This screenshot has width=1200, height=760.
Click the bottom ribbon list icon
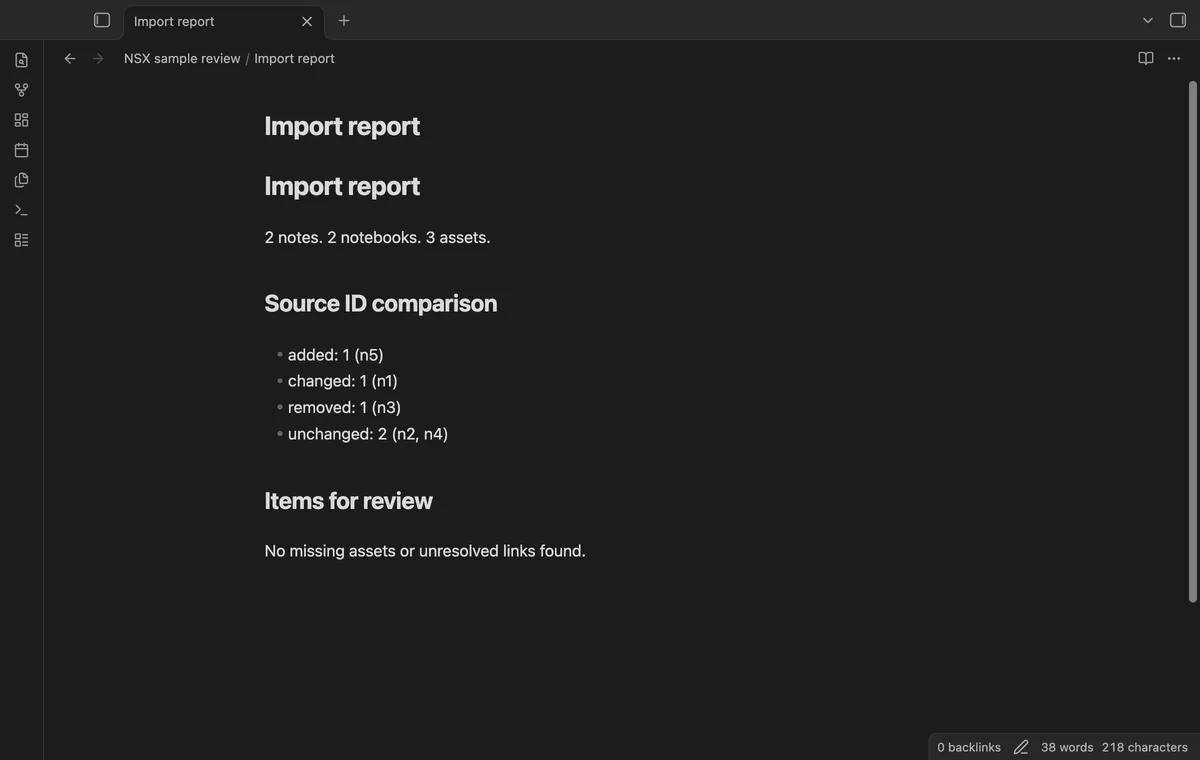[x=21, y=240]
